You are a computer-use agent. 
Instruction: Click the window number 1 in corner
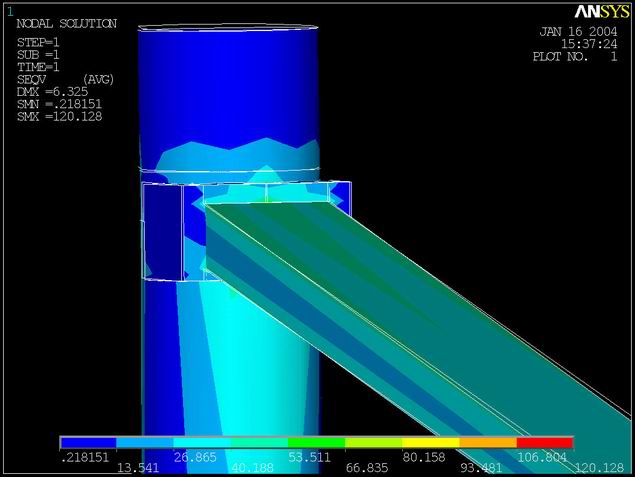10,12
